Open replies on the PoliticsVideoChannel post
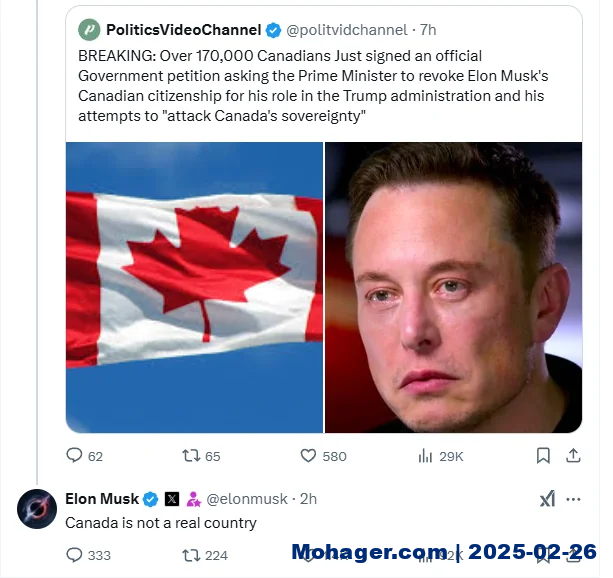 tap(84, 456)
